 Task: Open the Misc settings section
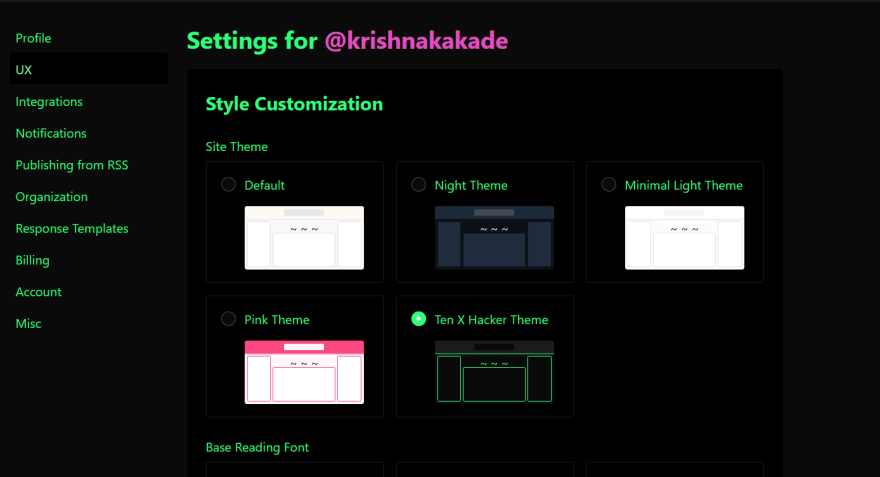[x=29, y=324]
